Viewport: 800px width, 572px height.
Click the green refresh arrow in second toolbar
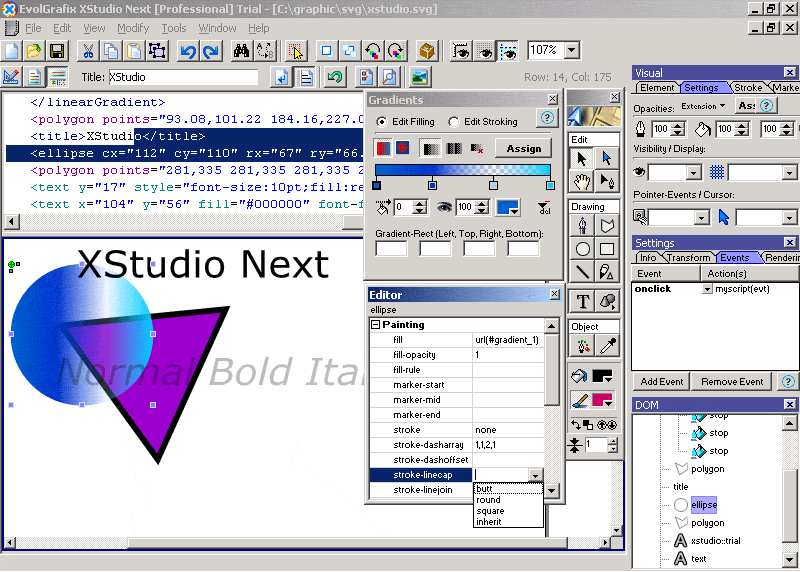tap(335, 77)
